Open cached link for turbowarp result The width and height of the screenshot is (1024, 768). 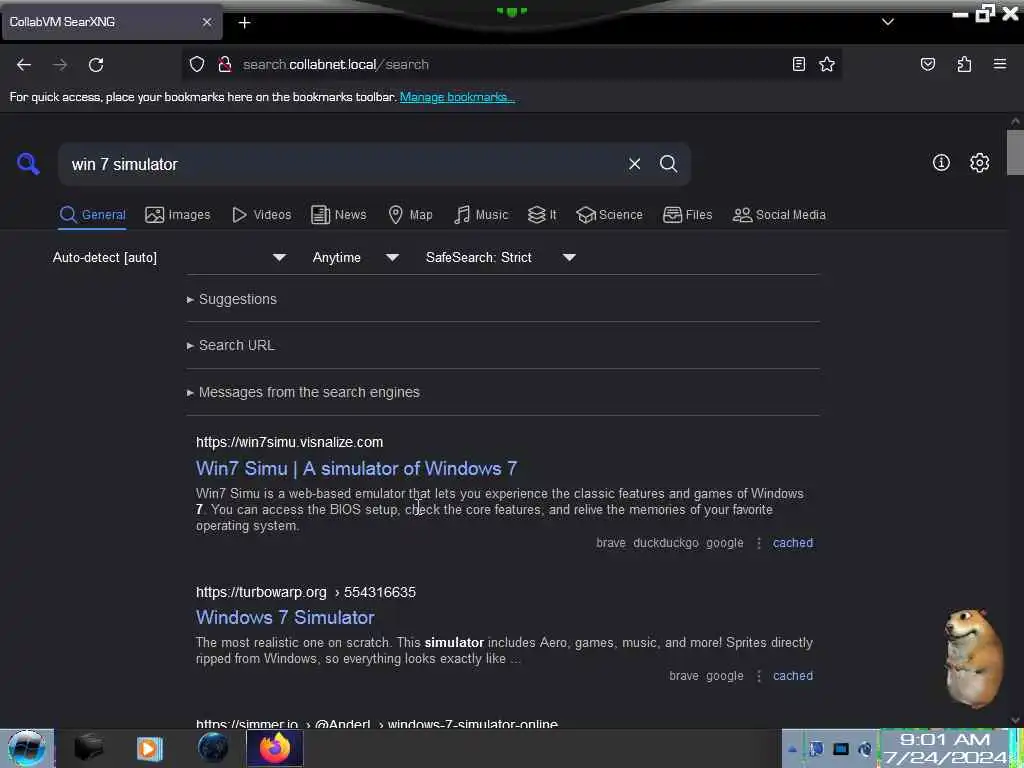[x=793, y=676]
